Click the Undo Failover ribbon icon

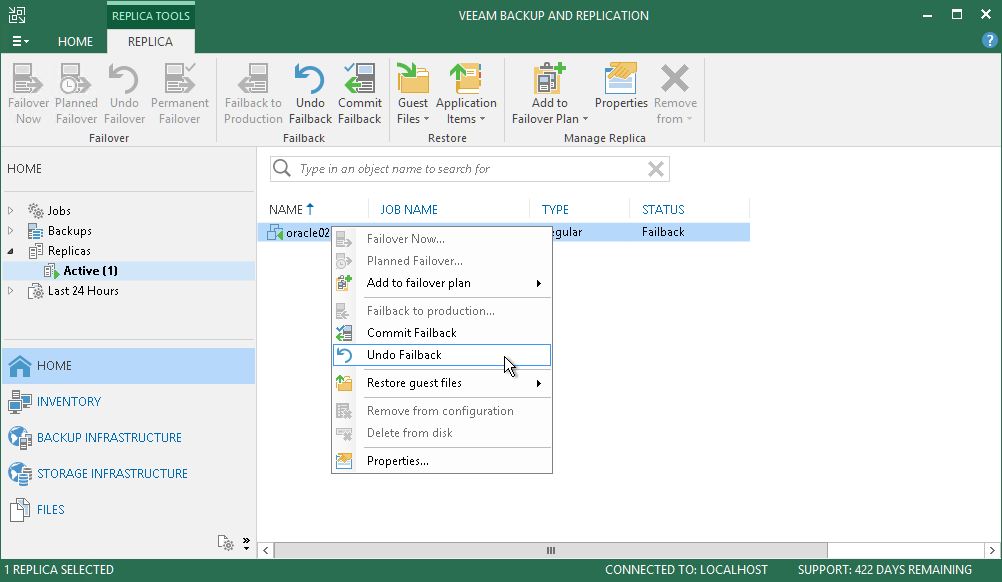click(x=124, y=93)
